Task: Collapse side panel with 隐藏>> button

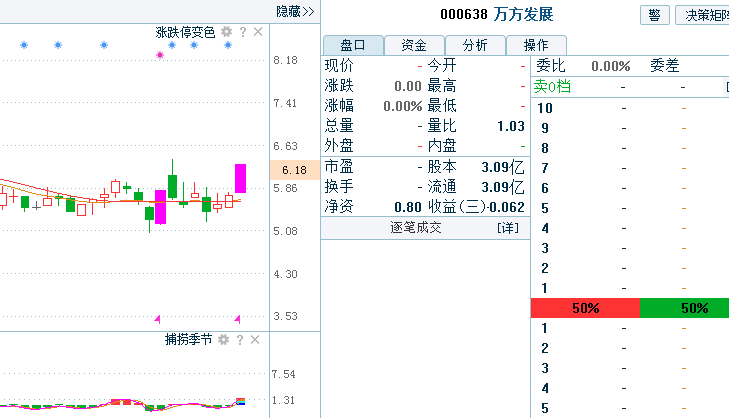Action: pyautogui.click(x=295, y=11)
